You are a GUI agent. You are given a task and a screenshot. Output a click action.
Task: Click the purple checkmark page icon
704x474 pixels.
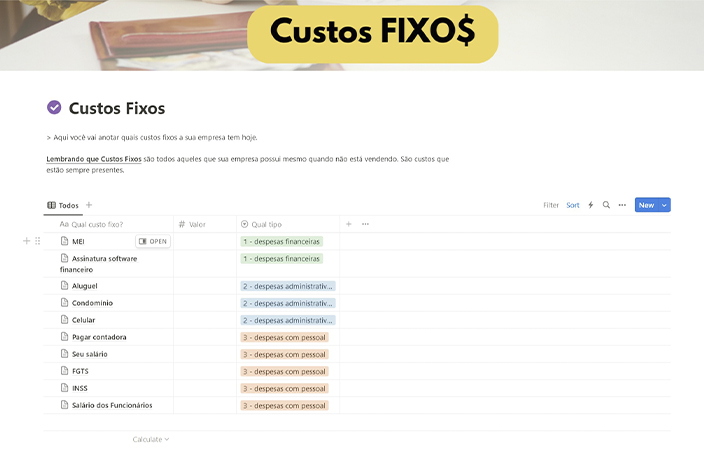(54, 107)
